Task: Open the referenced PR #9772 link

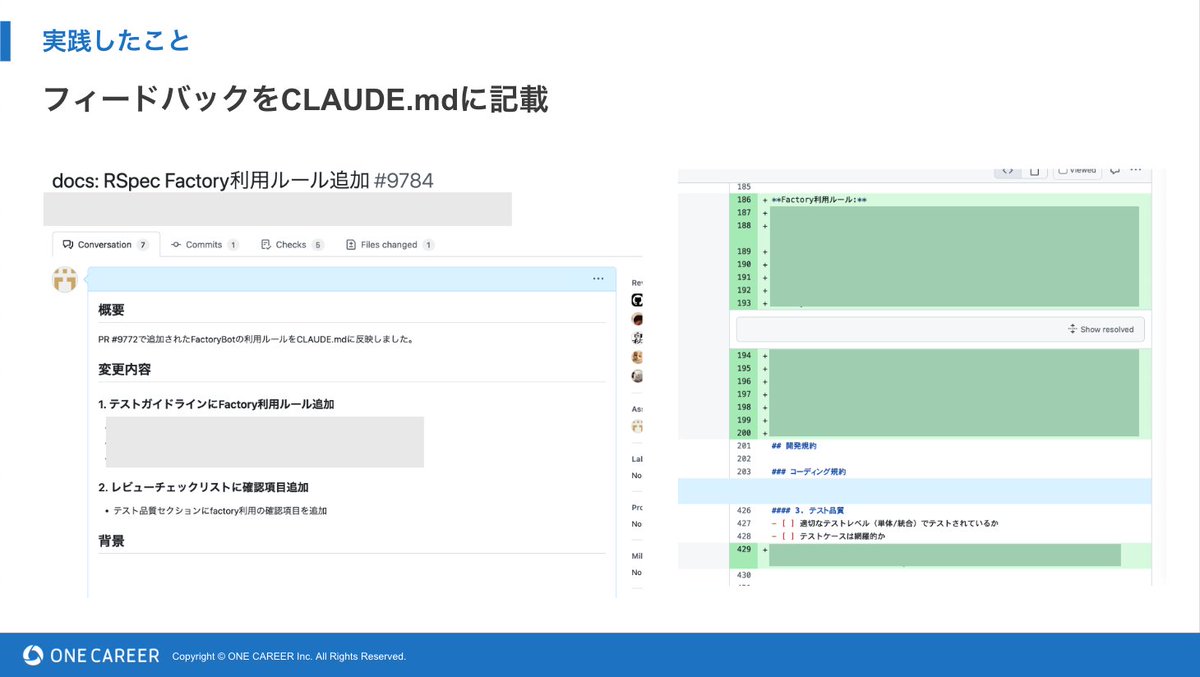Action: 123,339
